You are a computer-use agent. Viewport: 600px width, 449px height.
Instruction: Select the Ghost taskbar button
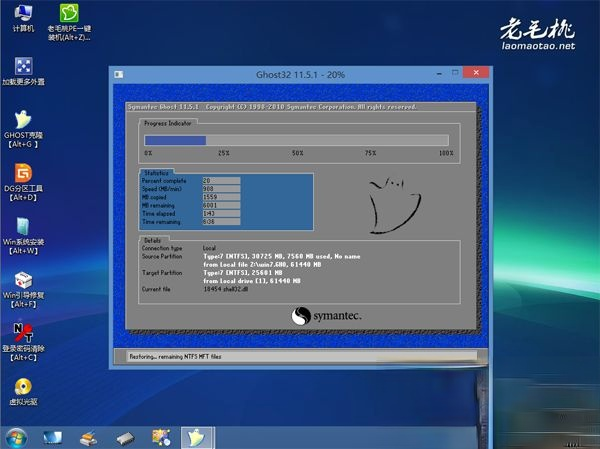[197, 438]
